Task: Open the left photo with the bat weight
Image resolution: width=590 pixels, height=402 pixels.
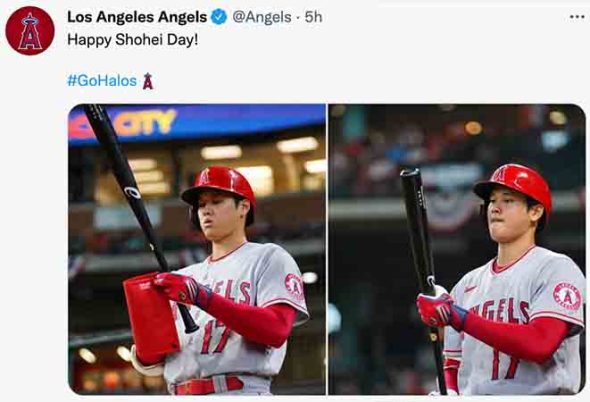Action: coord(197,249)
